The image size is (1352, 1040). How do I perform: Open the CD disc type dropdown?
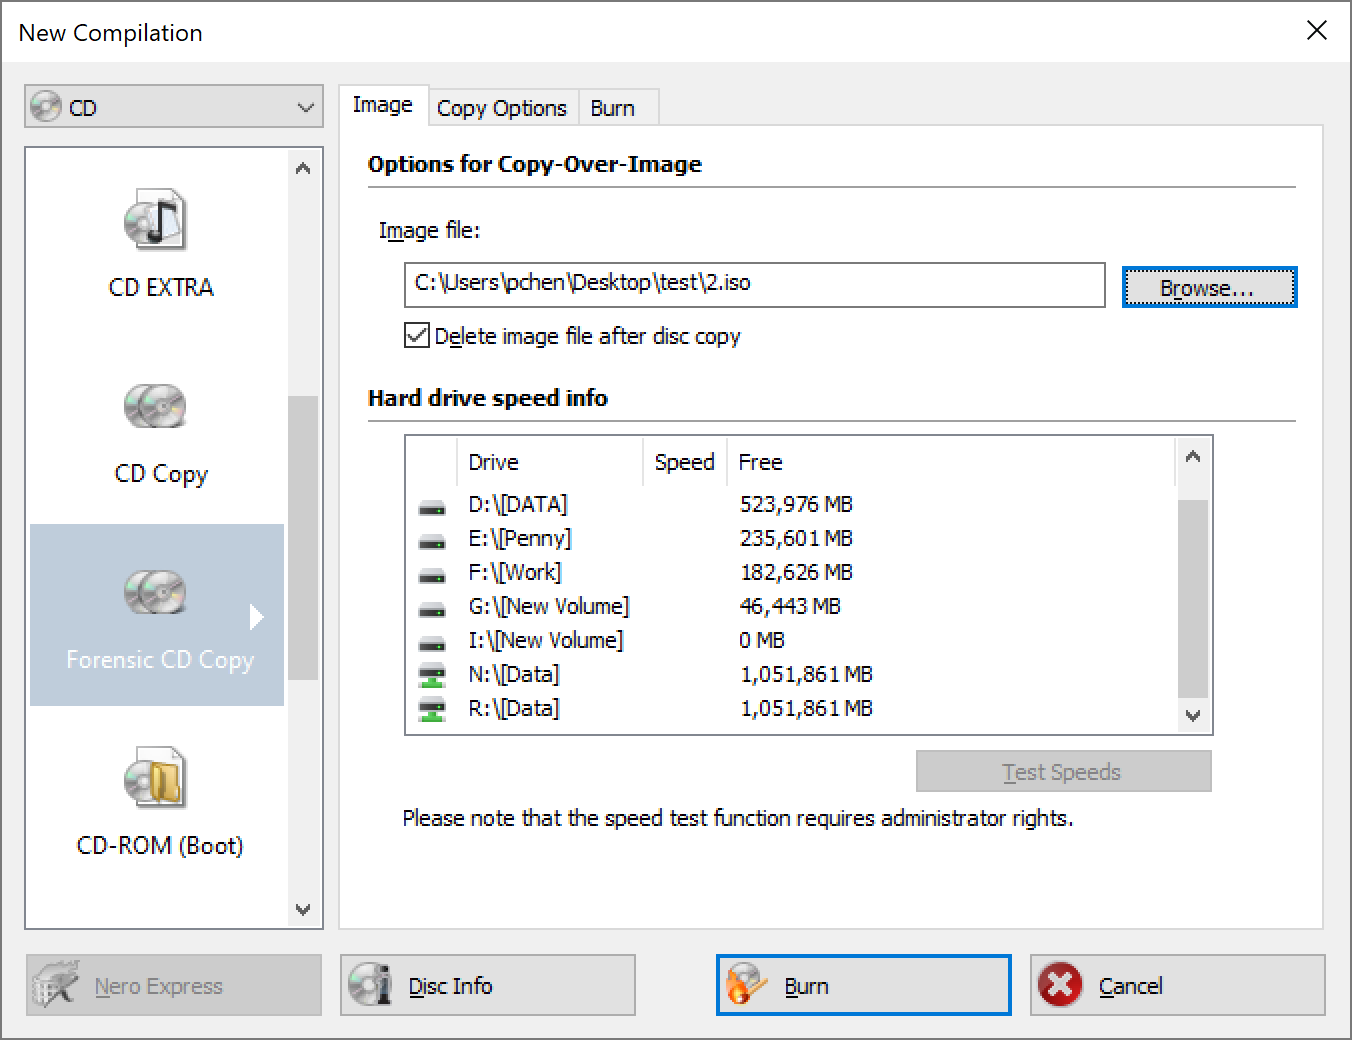(x=174, y=107)
